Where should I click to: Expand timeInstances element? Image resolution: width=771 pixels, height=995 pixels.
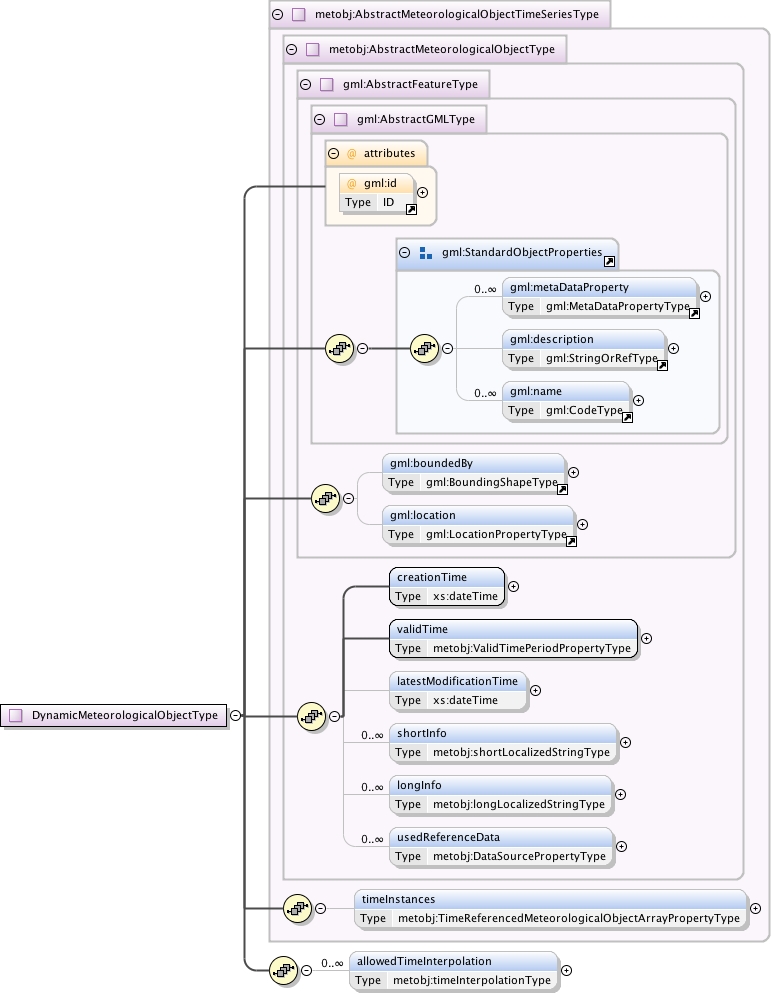pyautogui.click(x=755, y=909)
